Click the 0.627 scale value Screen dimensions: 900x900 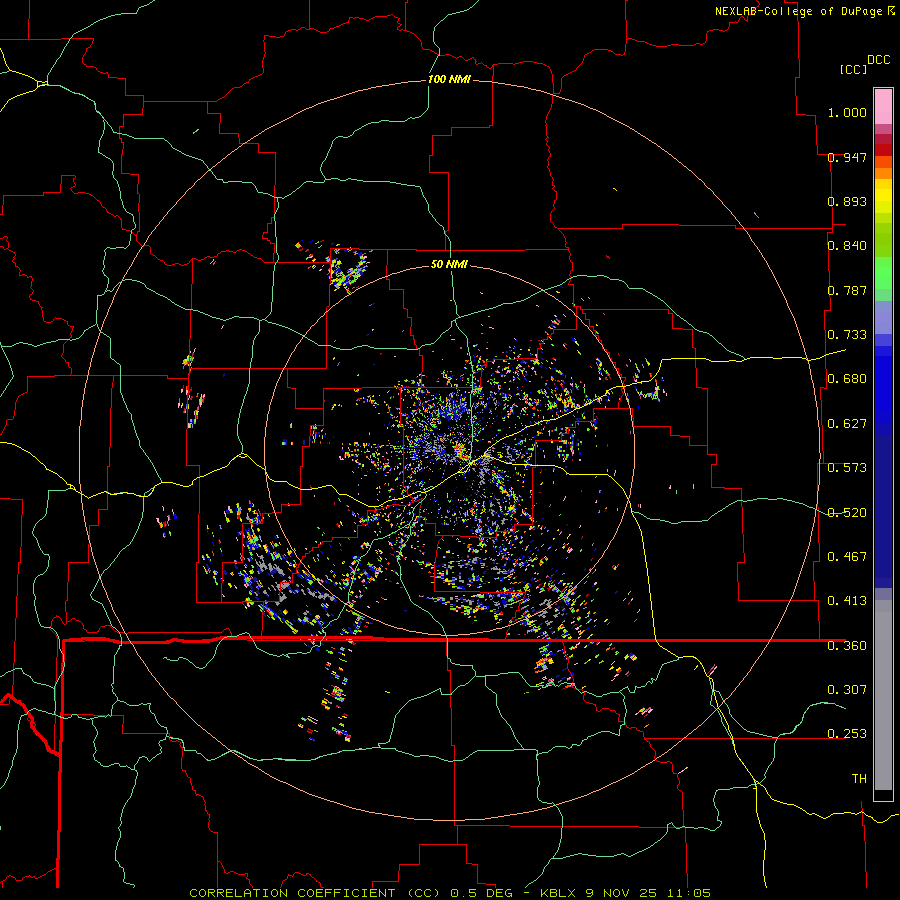coord(847,424)
